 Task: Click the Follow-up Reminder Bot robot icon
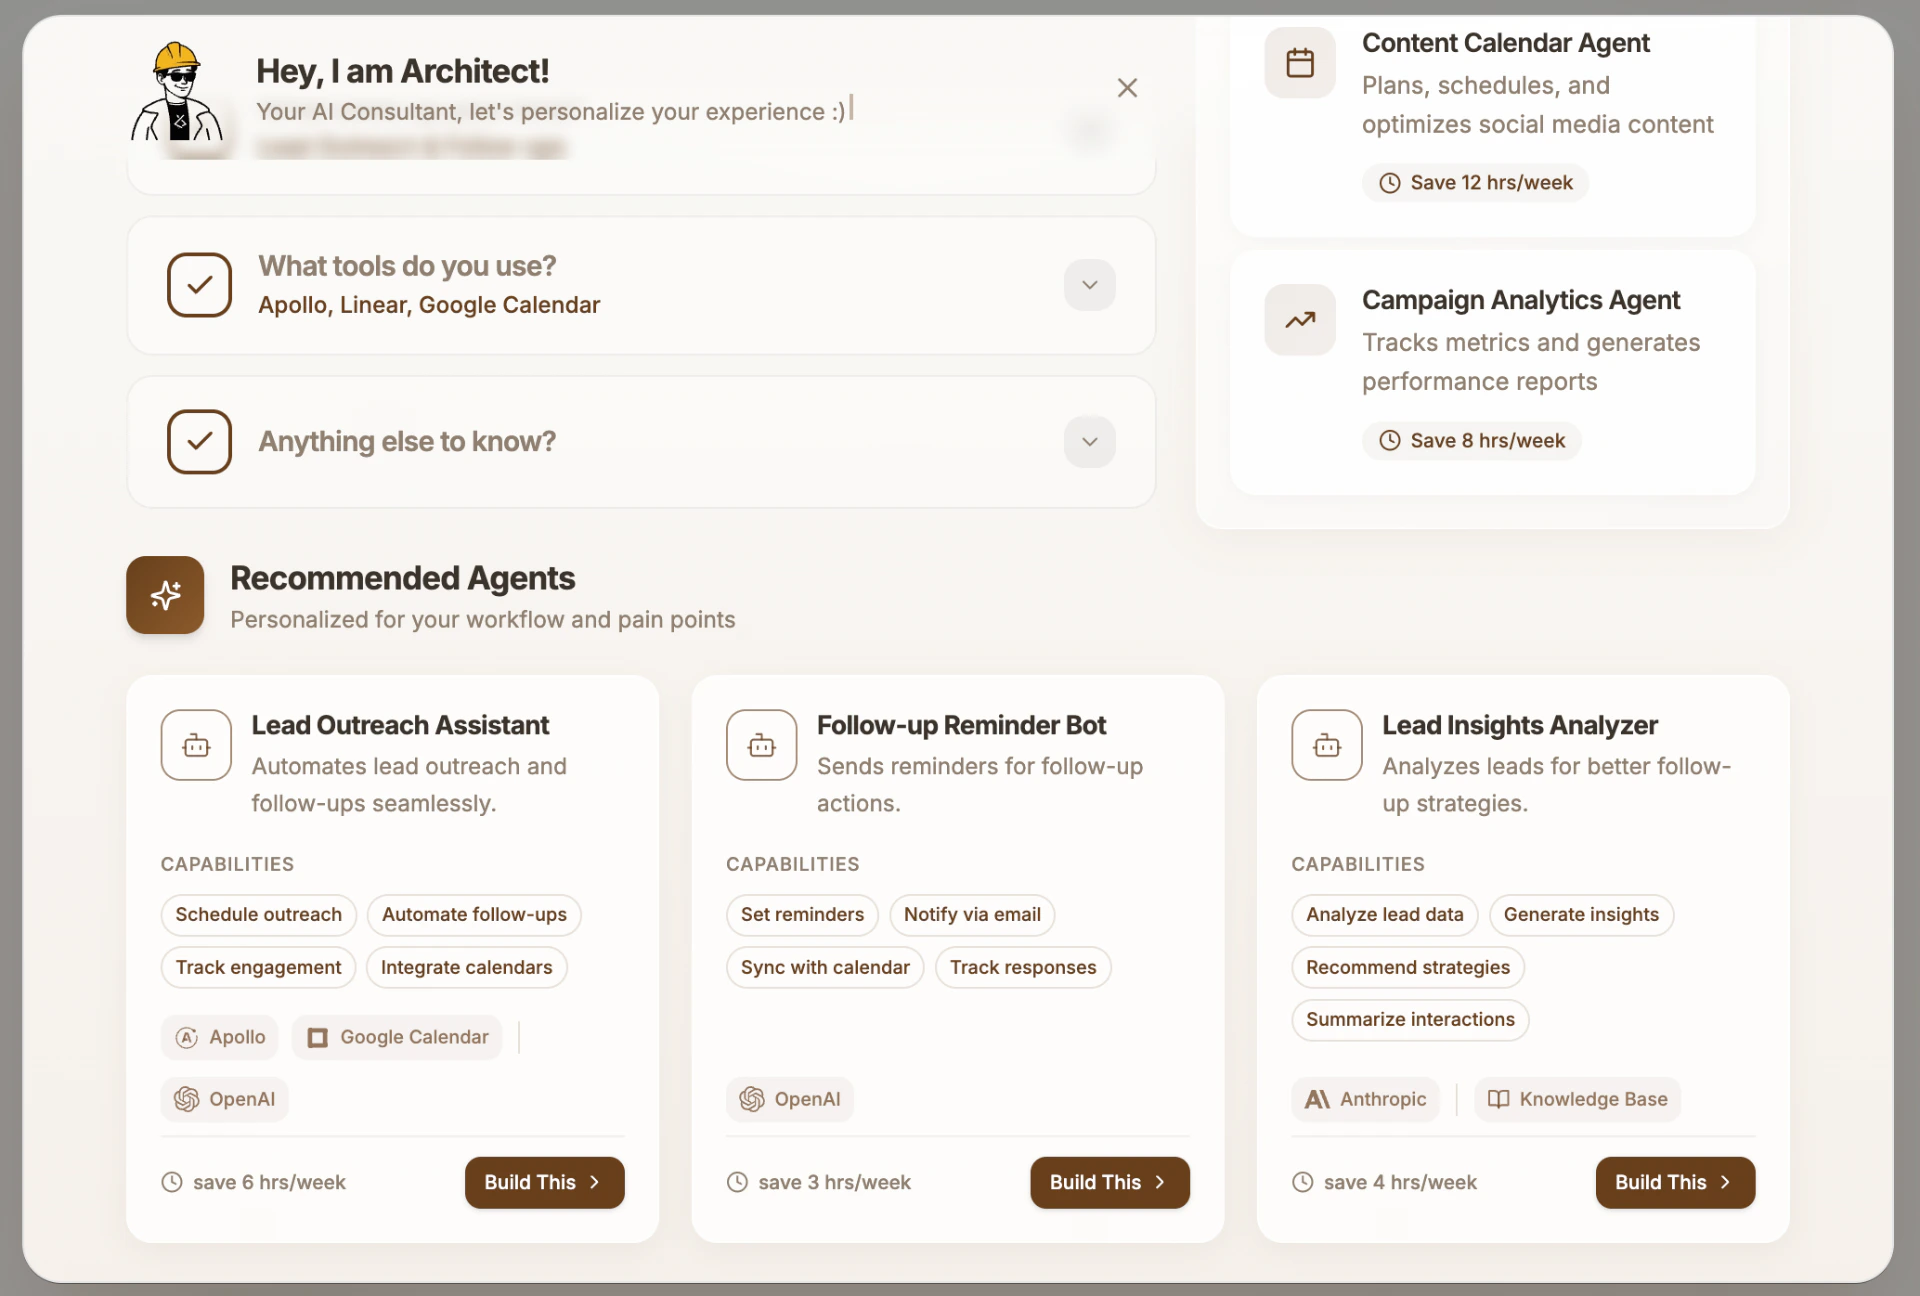click(x=761, y=745)
